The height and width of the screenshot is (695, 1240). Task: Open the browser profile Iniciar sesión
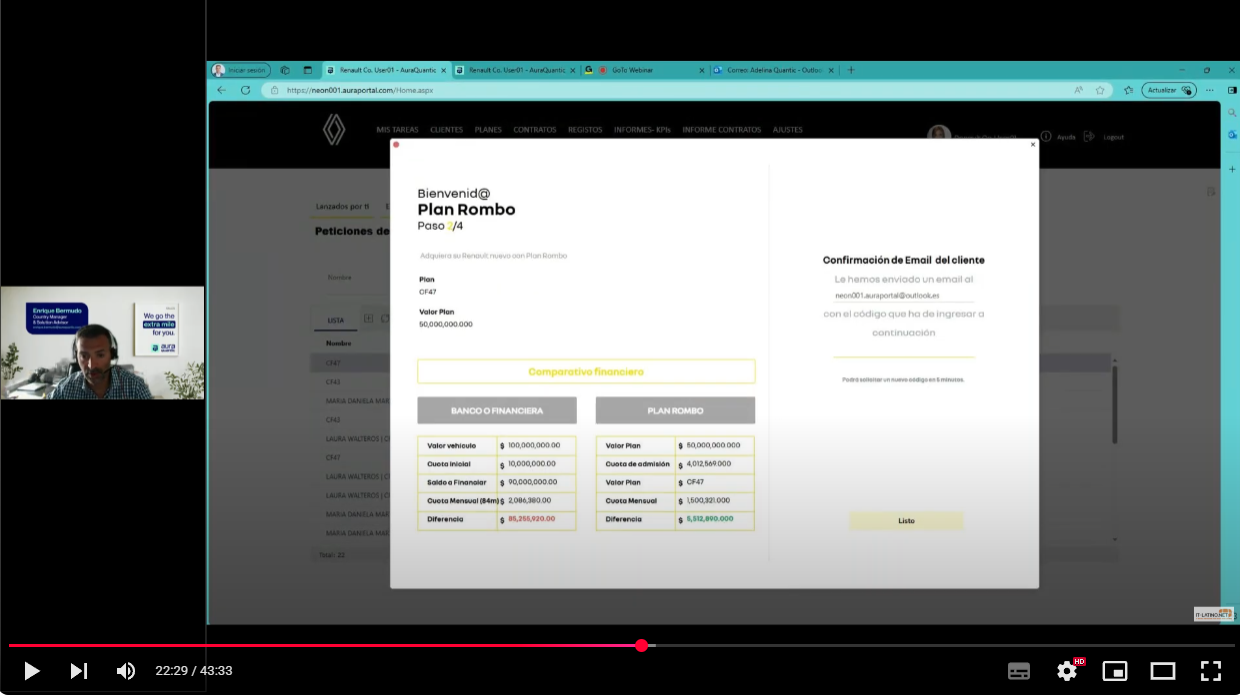239,70
